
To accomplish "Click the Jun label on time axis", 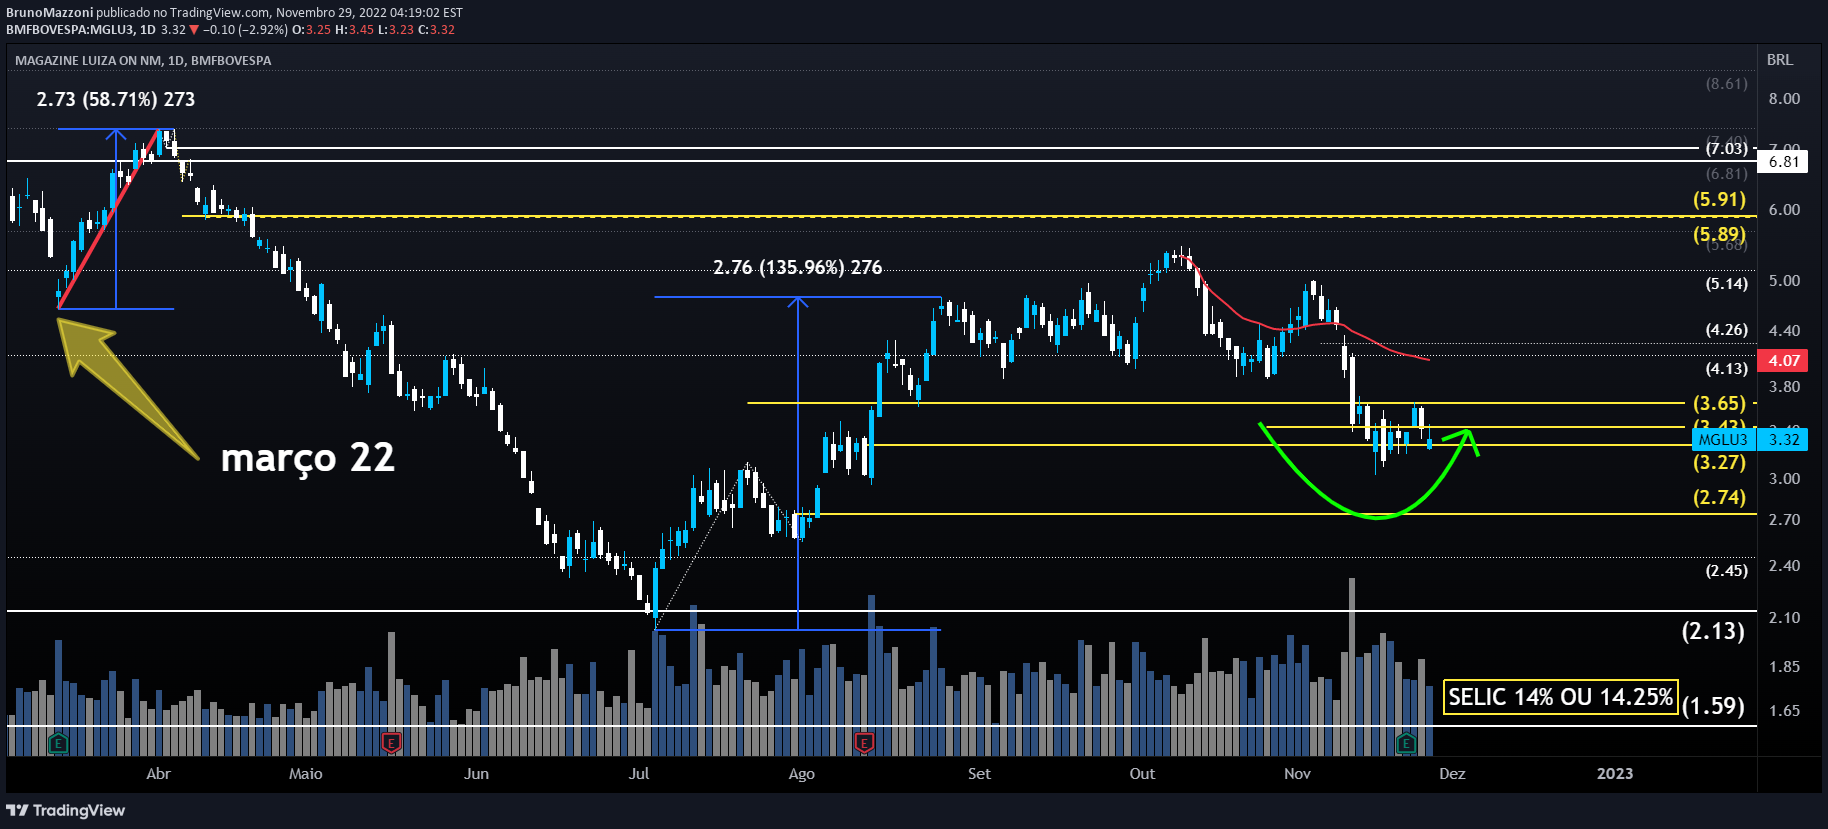I will point(476,774).
